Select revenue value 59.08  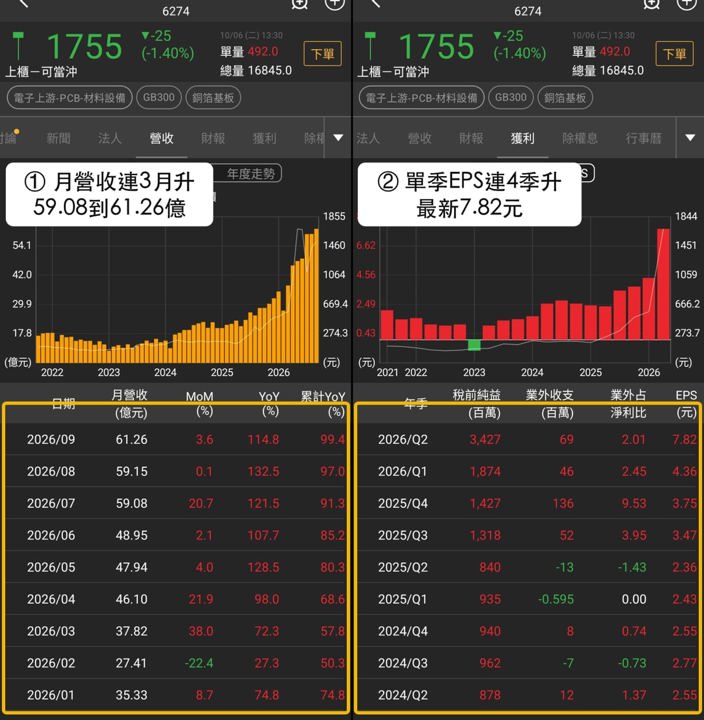tap(132, 503)
